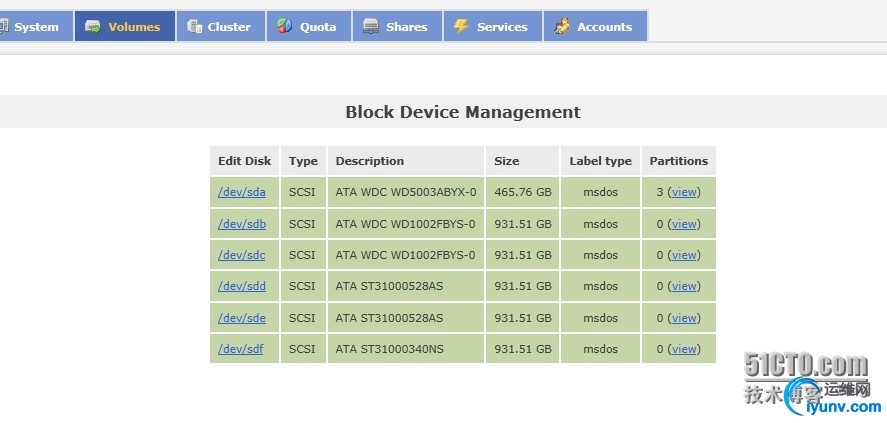Select ATA WDC WD5003ABYX-0 description cell
887x423 pixels.
(406, 192)
